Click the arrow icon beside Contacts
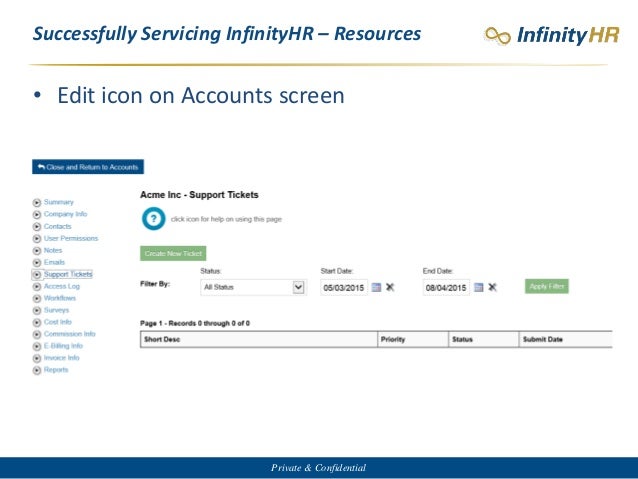 (37, 226)
